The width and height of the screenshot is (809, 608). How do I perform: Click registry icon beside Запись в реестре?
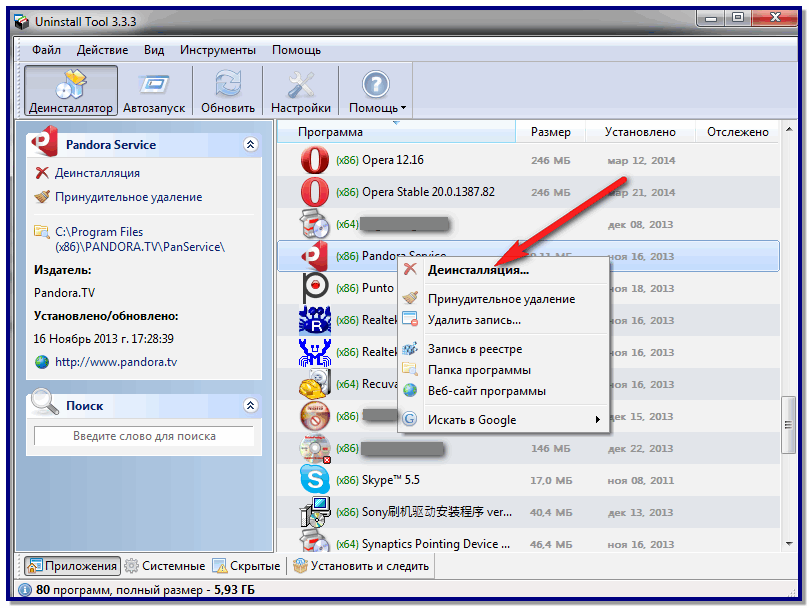[410, 348]
